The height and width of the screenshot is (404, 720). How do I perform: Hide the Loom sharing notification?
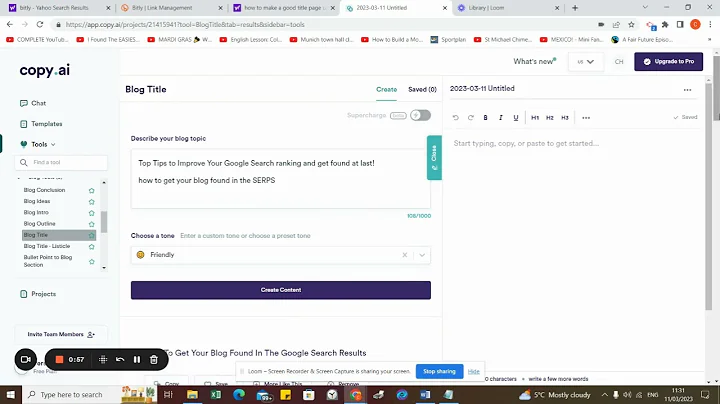point(474,371)
